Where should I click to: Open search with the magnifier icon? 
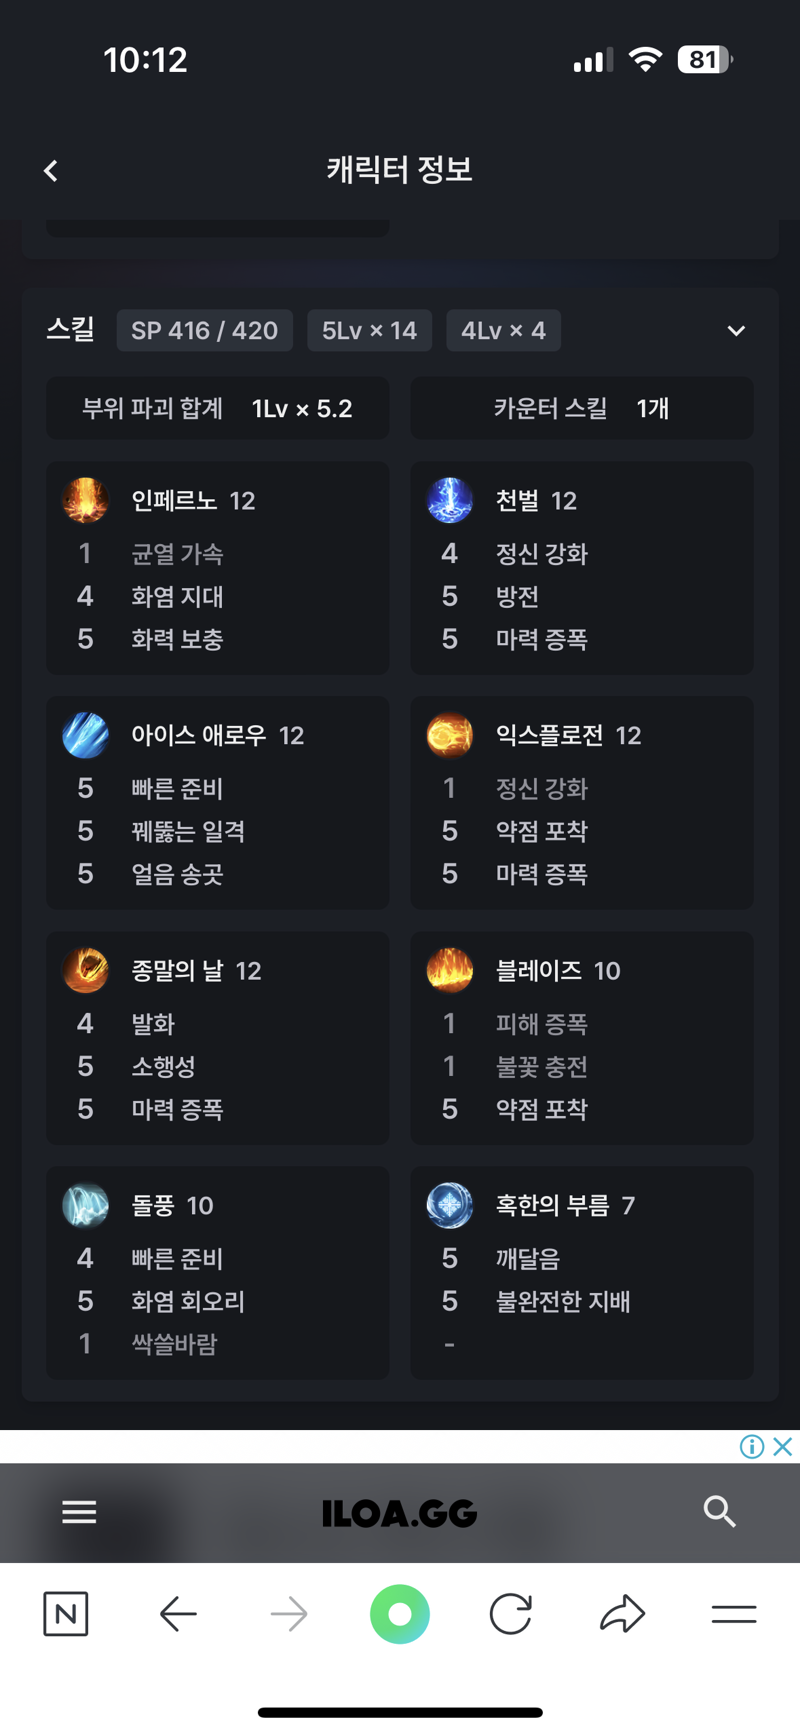click(x=720, y=1512)
